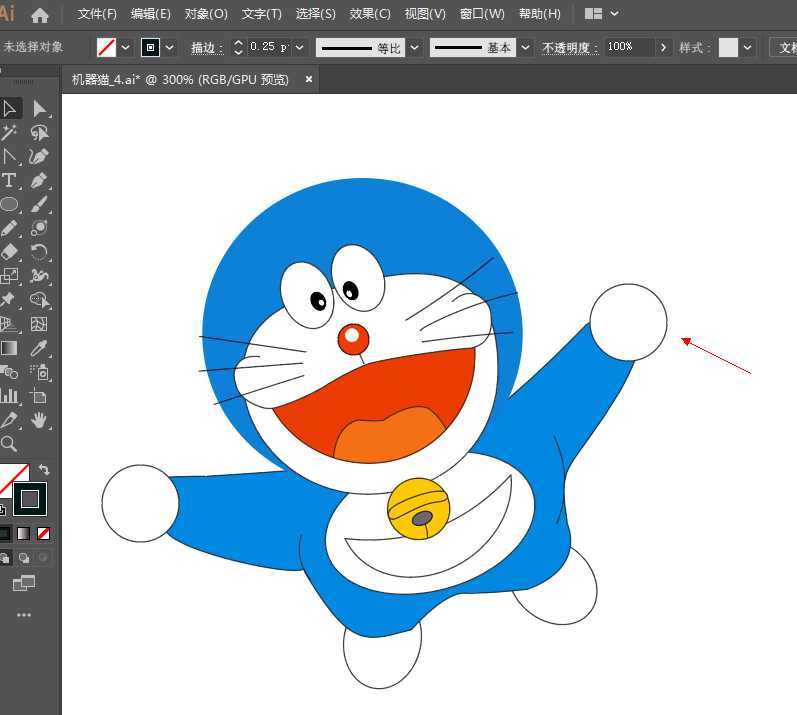Set color mode to None
This screenshot has height=715, width=797.
coord(43,534)
